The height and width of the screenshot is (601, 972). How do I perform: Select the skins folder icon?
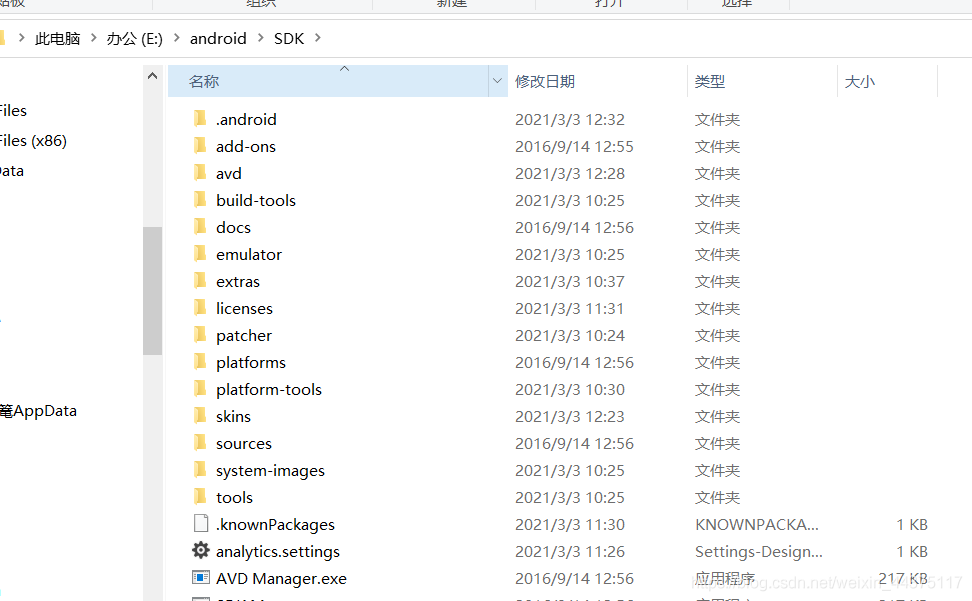(x=200, y=416)
